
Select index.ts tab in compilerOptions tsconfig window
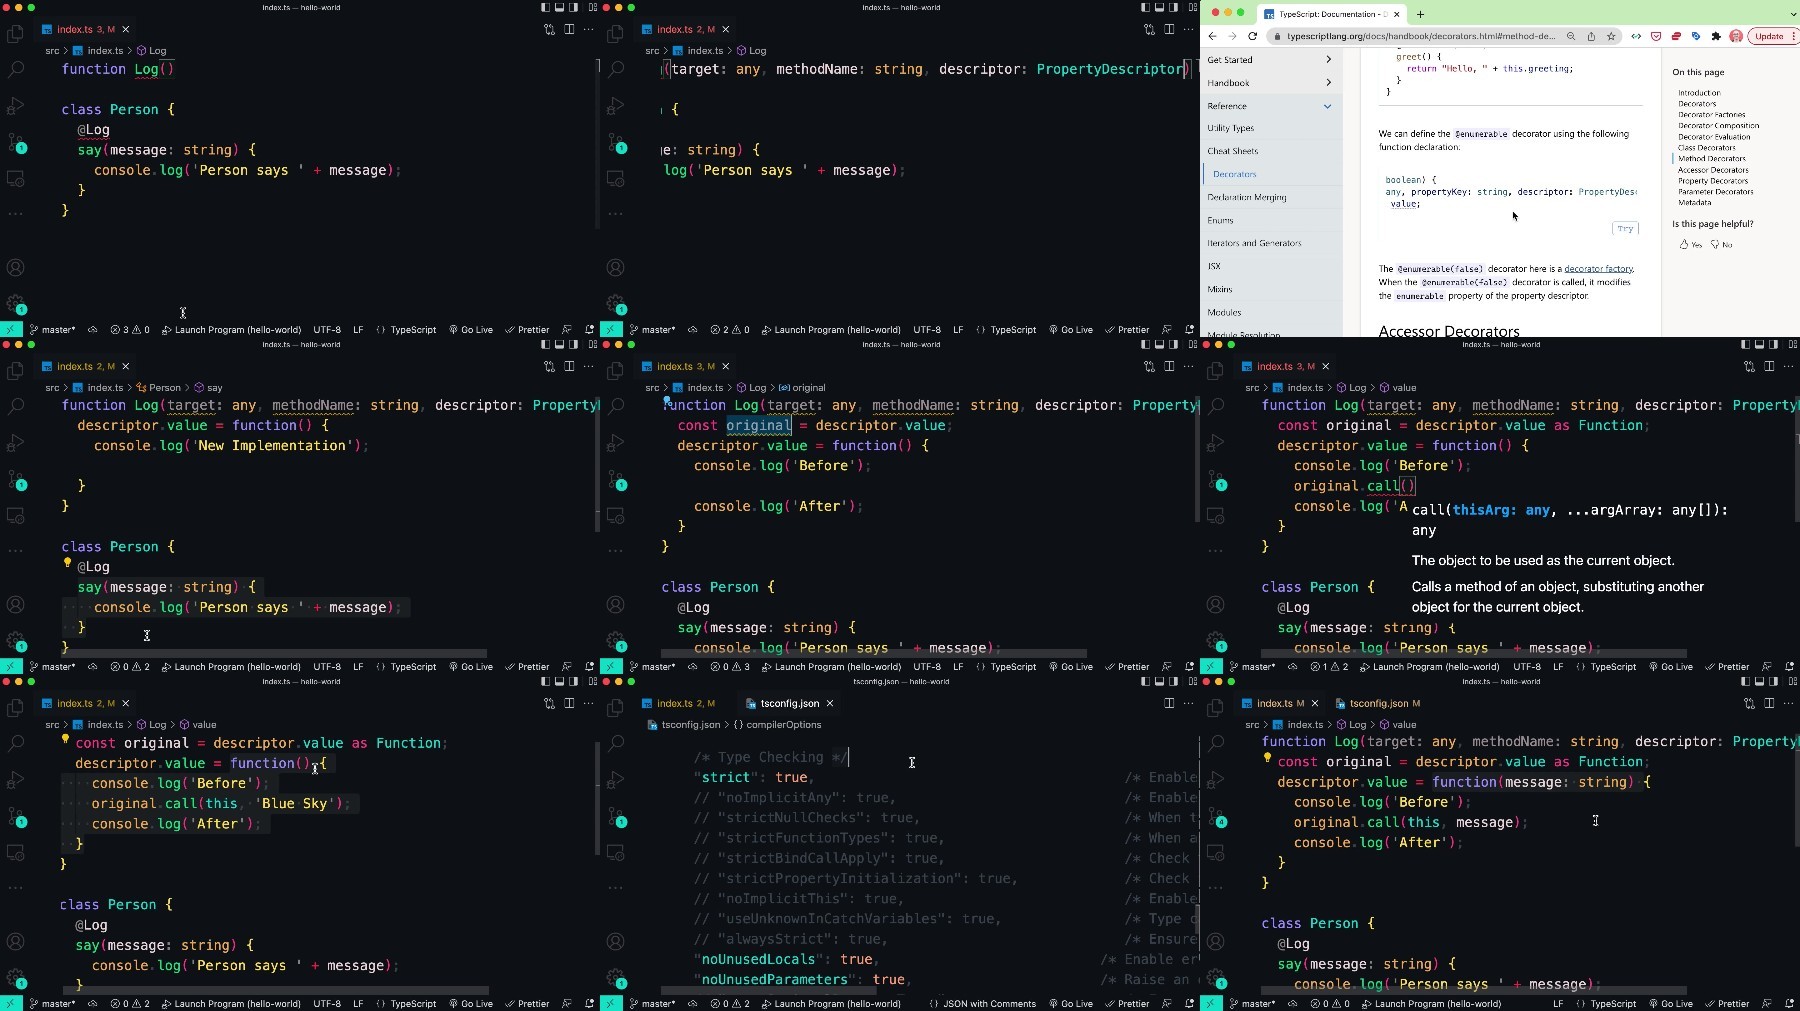pos(685,703)
